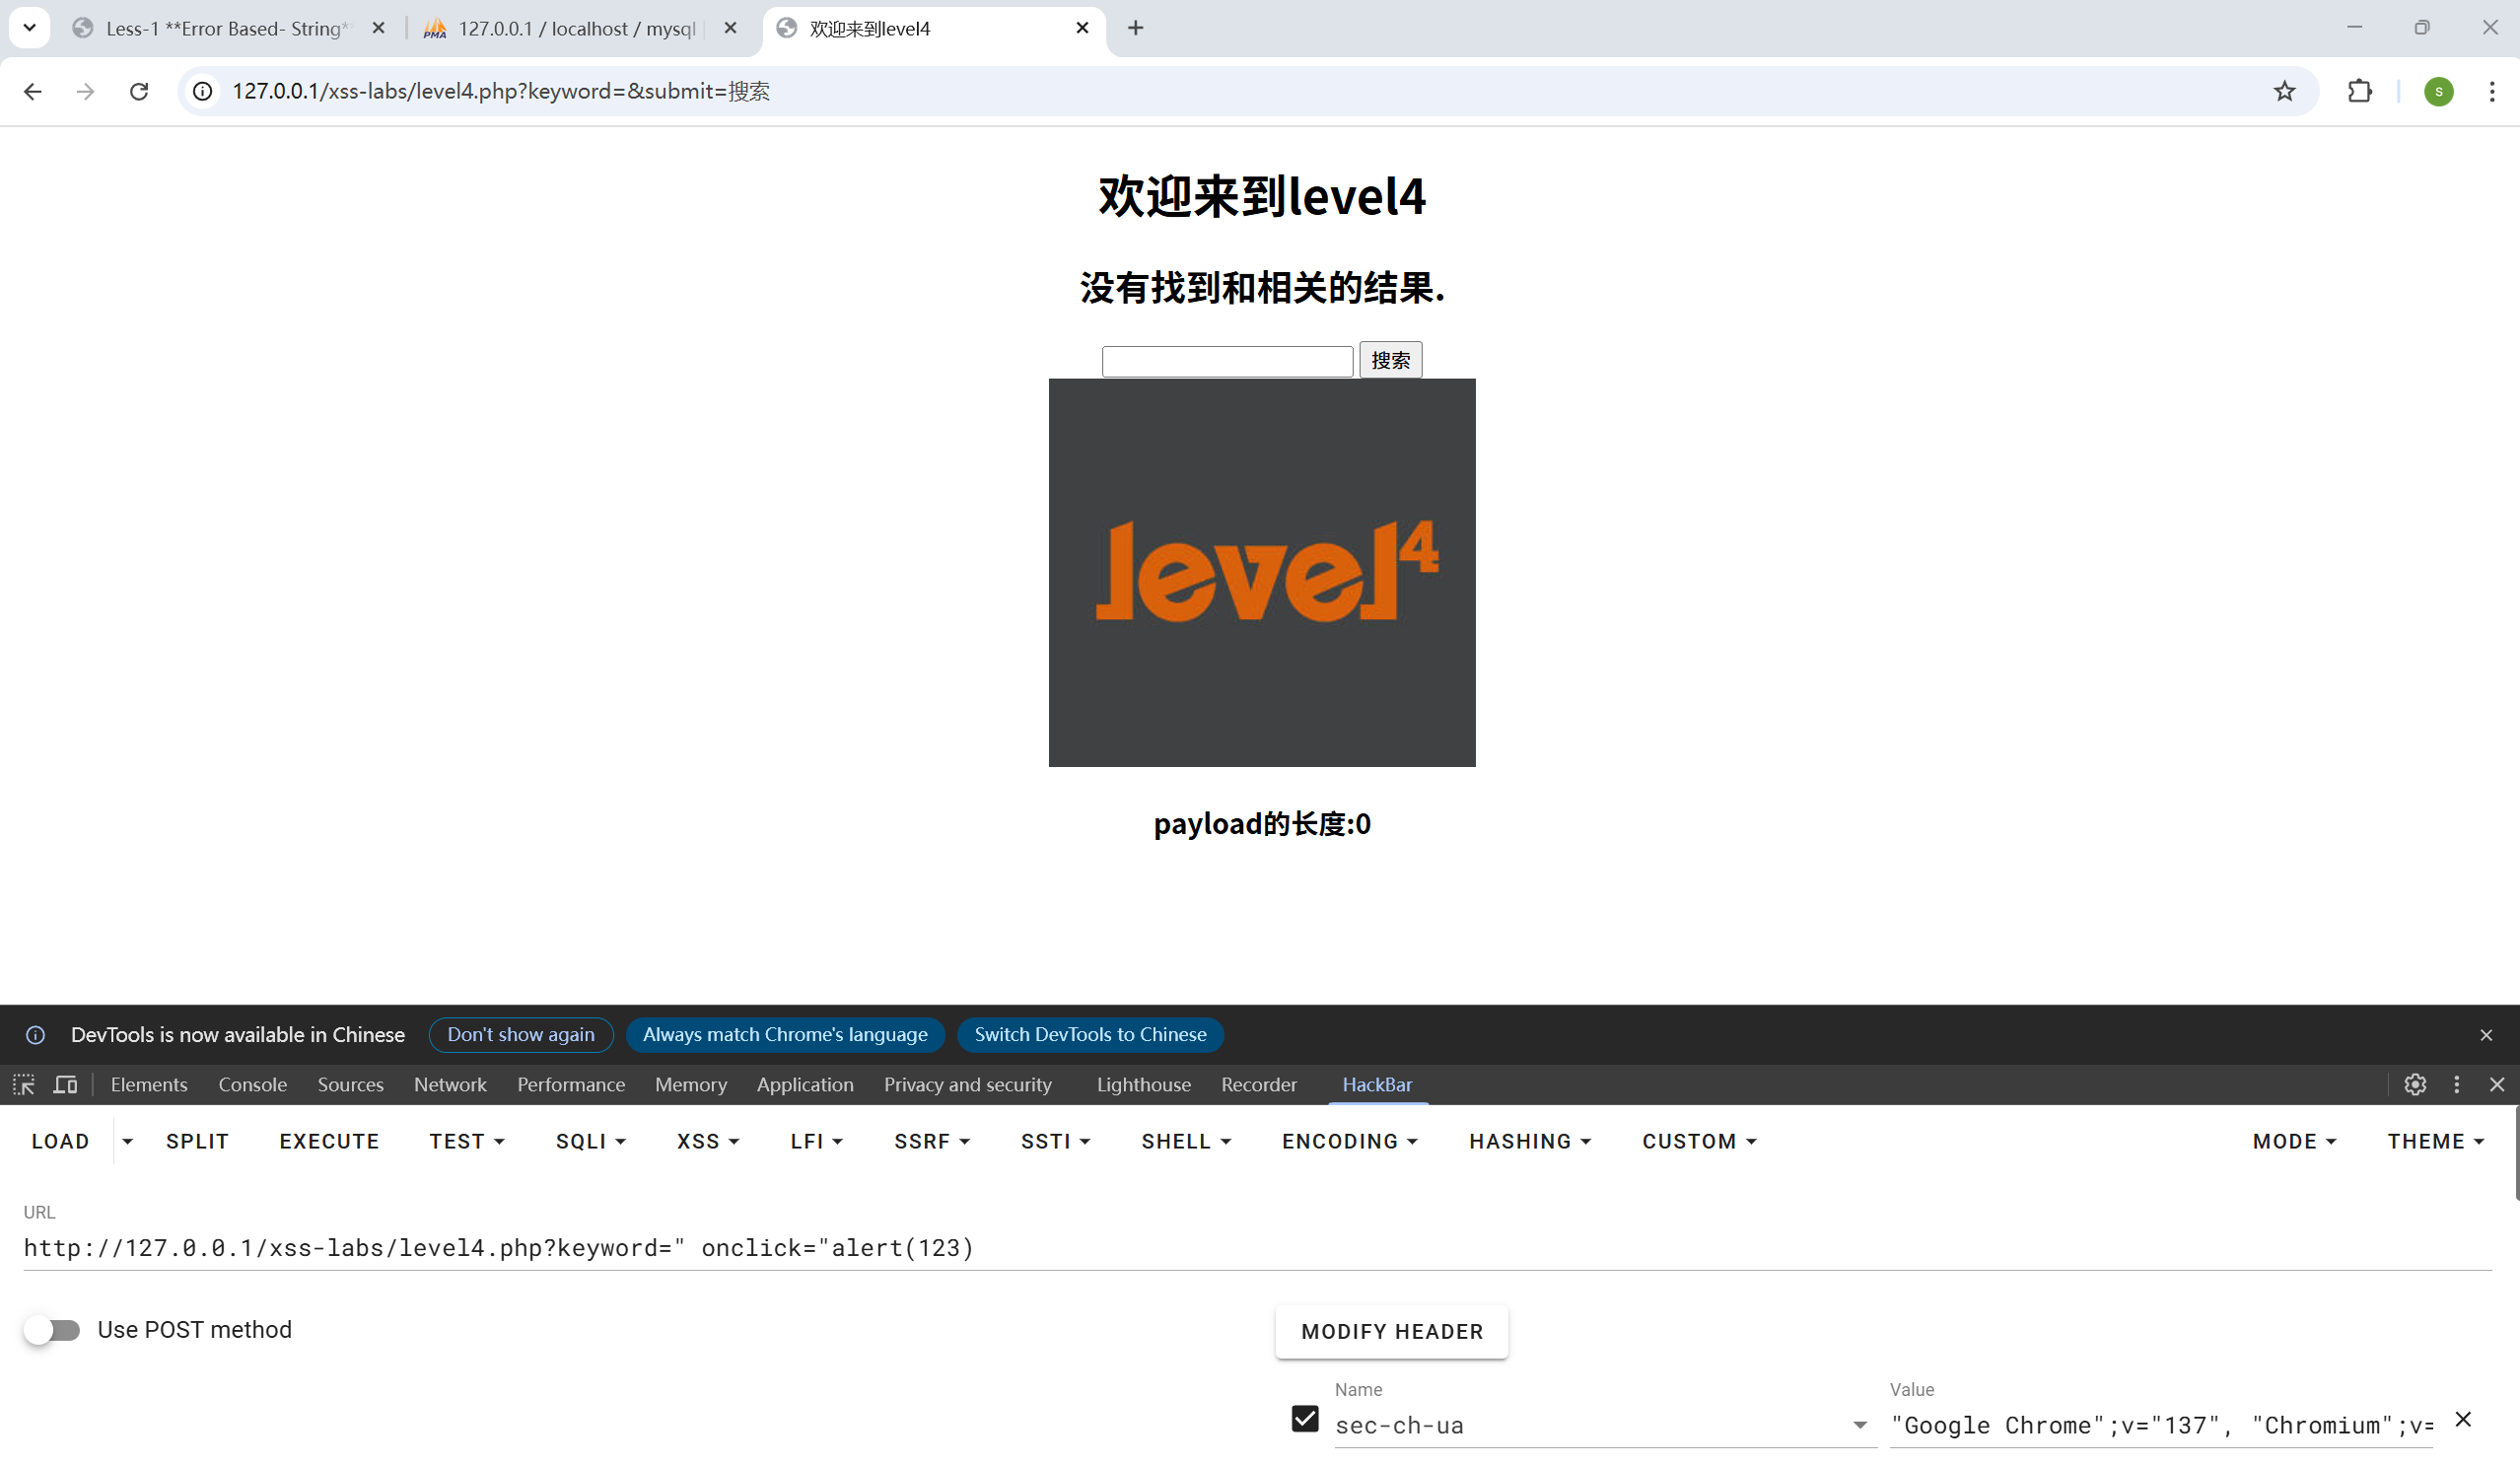Navigate back using the back arrow
The width and height of the screenshot is (2520, 1465).
click(x=33, y=91)
